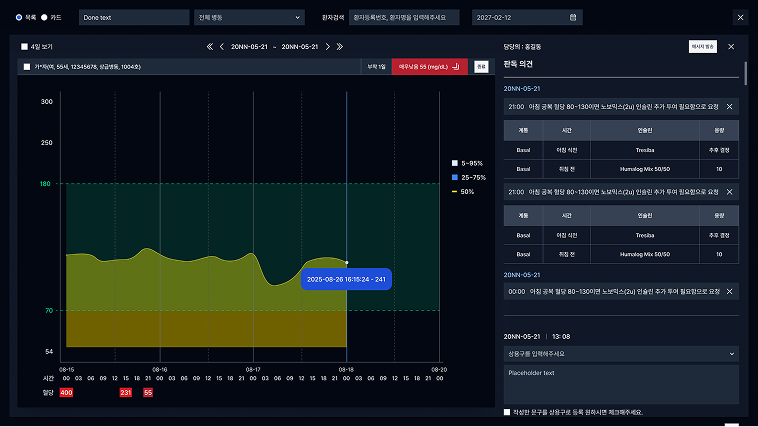This screenshot has height=427, width=758.
Task: Click the 메시지 발송 button
Action: pyautogui.click(x=702, y=46)
